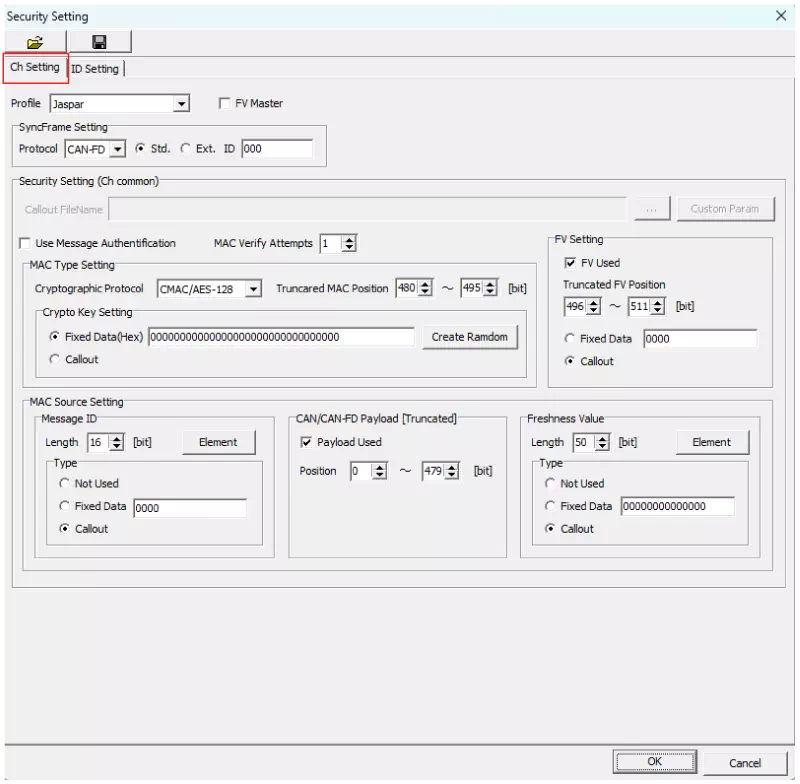Image resolution: width=800 pixels, height=784 pixels.
Task: Click the Create Ramdom button
Action: [x=469, y=337]
